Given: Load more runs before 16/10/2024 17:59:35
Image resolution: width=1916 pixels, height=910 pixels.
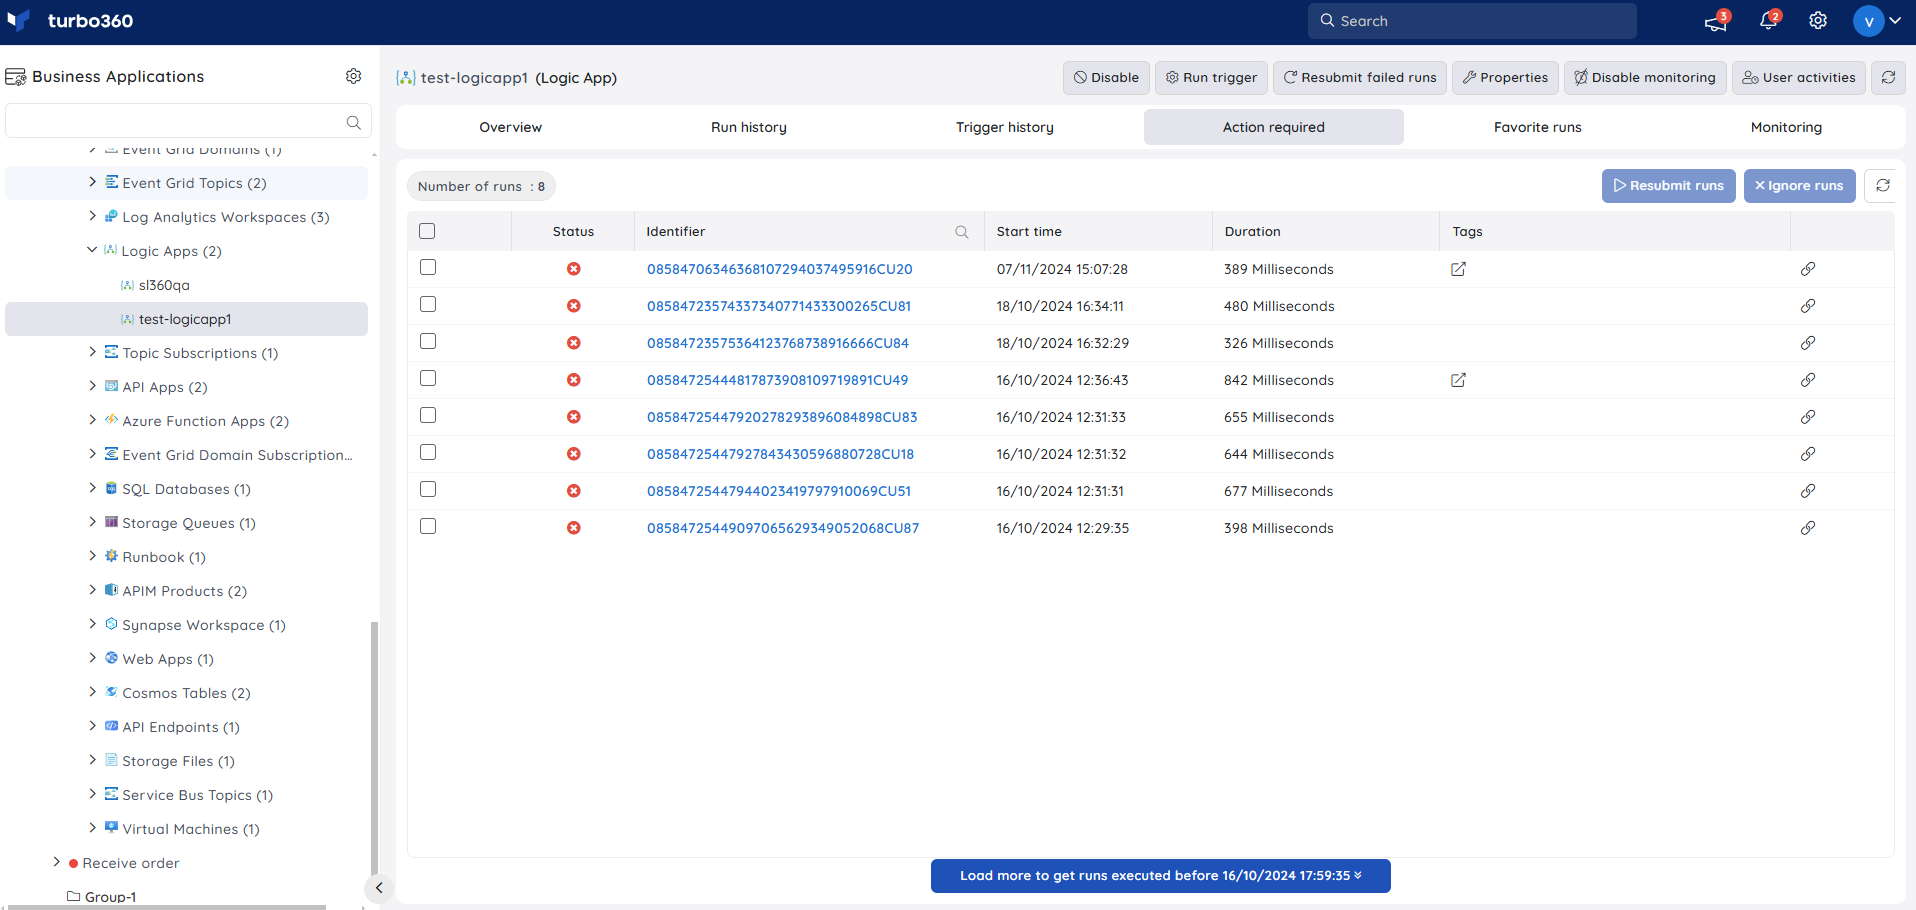Looking at the screenshot, I should tap(1160, 876).
